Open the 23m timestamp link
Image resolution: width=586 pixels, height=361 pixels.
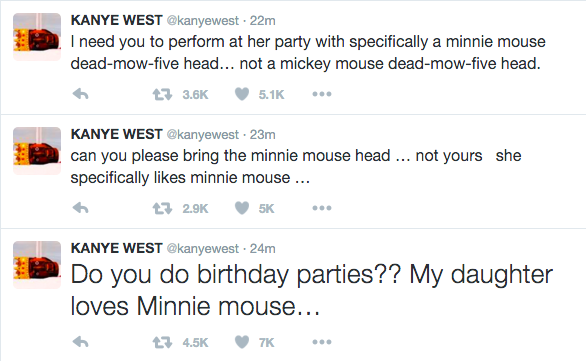coord(262,135)
